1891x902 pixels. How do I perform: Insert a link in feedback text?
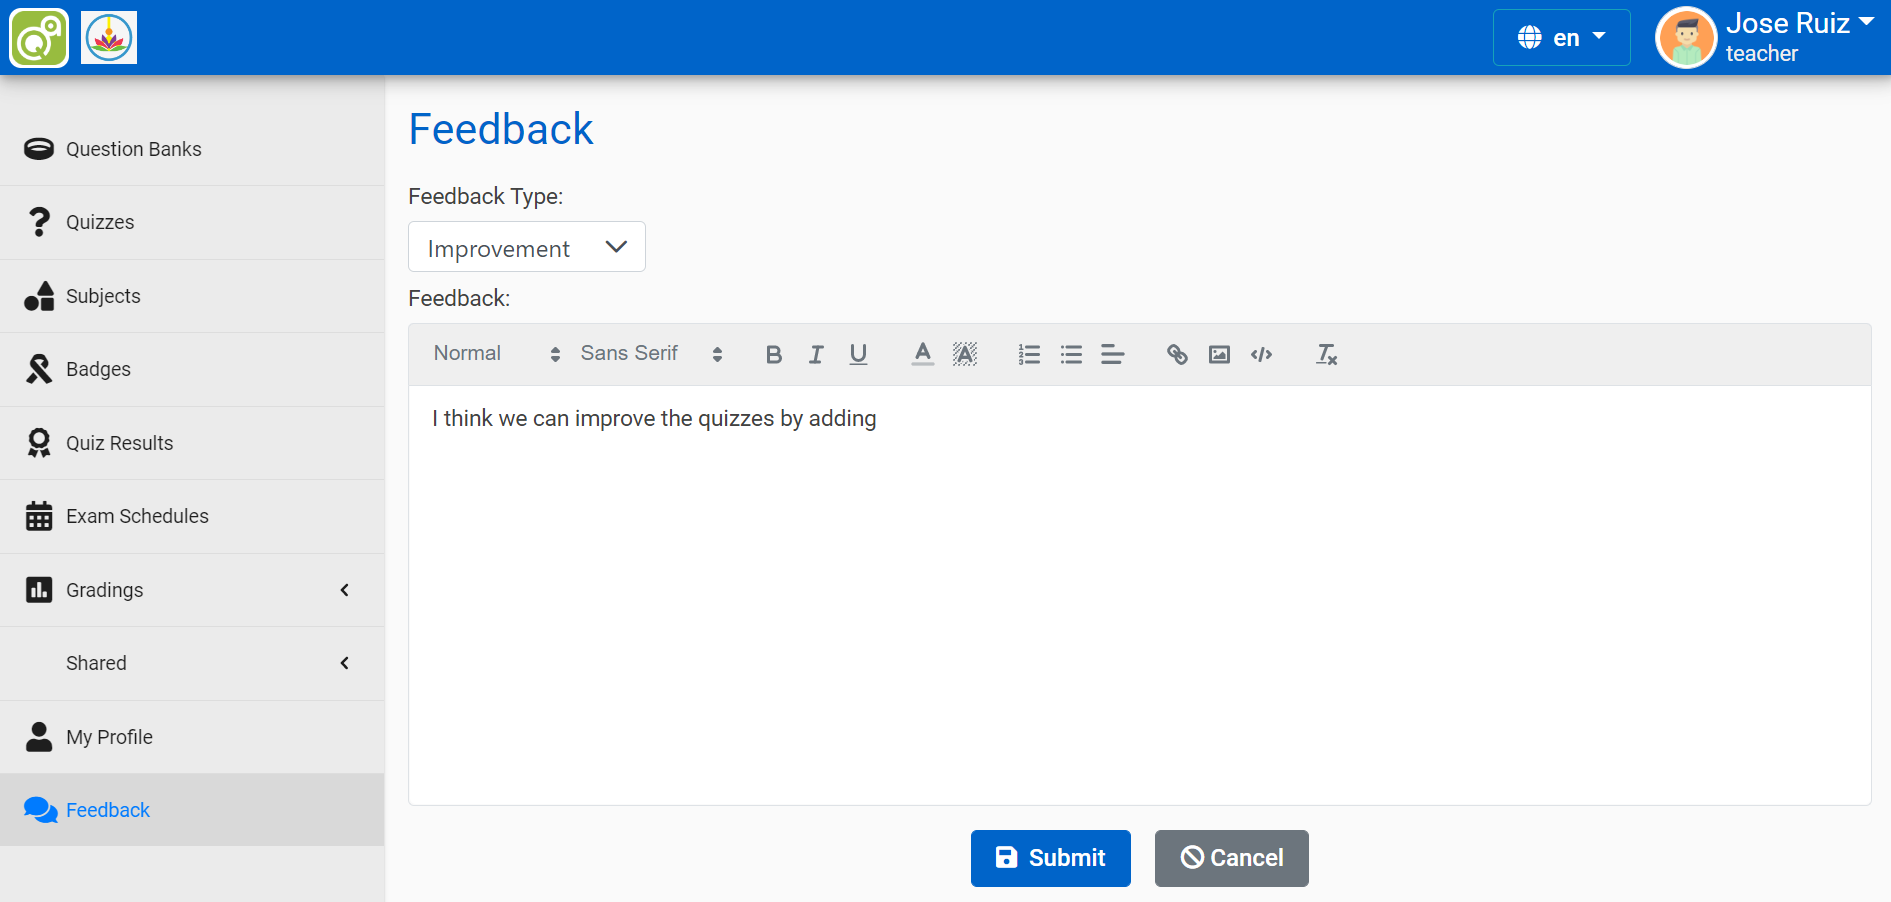(1177, 354)
